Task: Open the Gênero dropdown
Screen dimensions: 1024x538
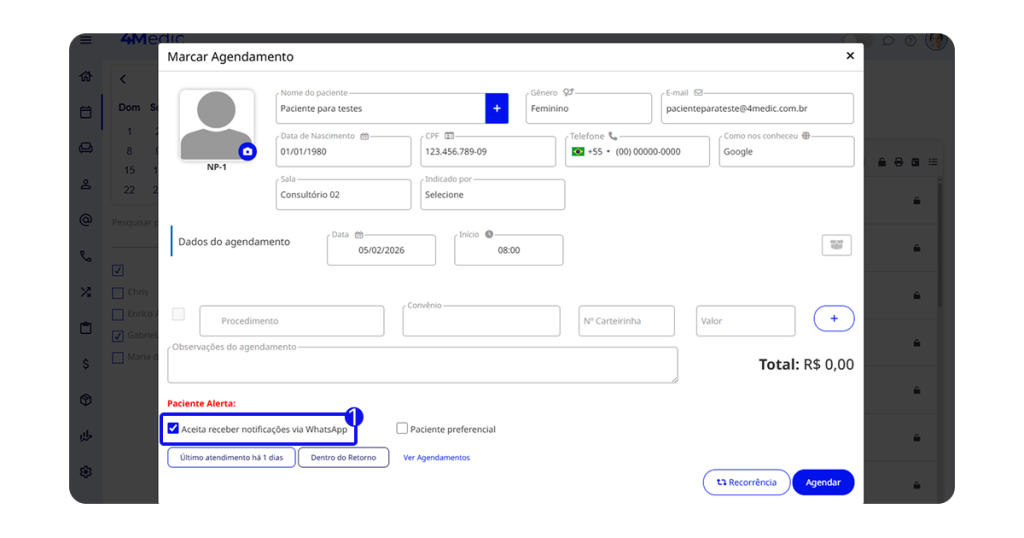Action: click(x=588, y=108)
